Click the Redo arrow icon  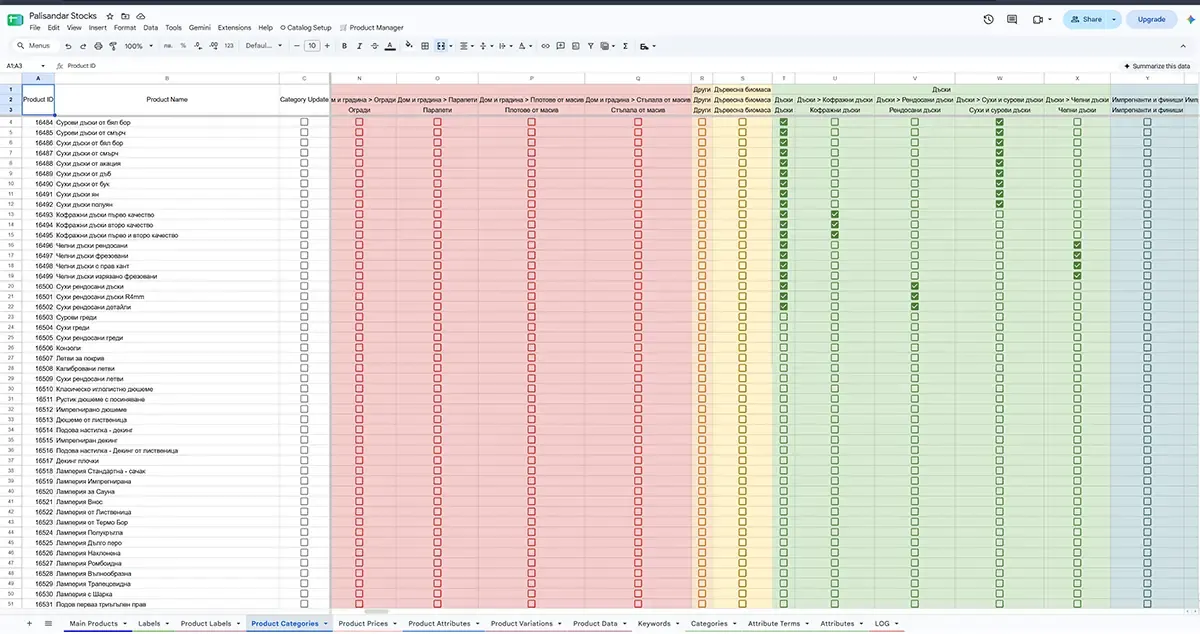pyautogui.click(x=83, y=46)
